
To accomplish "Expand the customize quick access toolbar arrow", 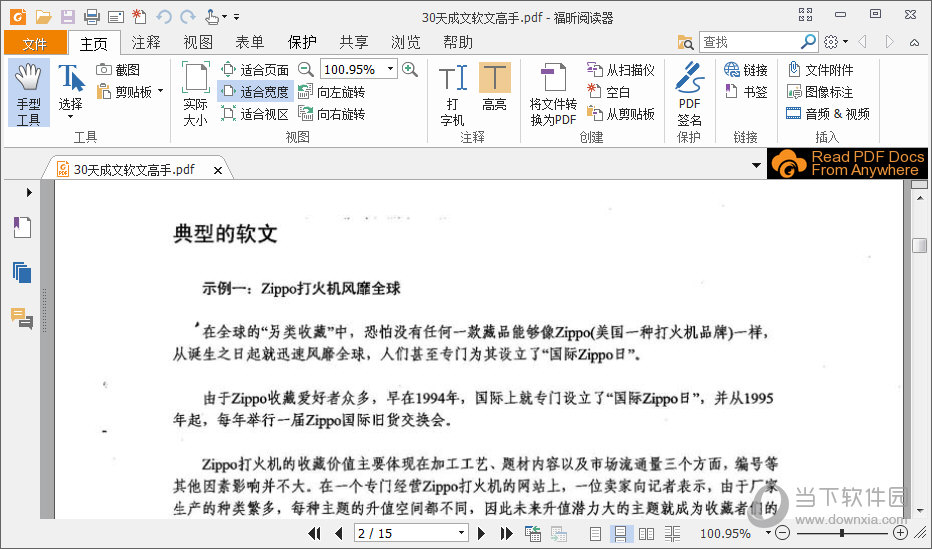I will point(237,17).
